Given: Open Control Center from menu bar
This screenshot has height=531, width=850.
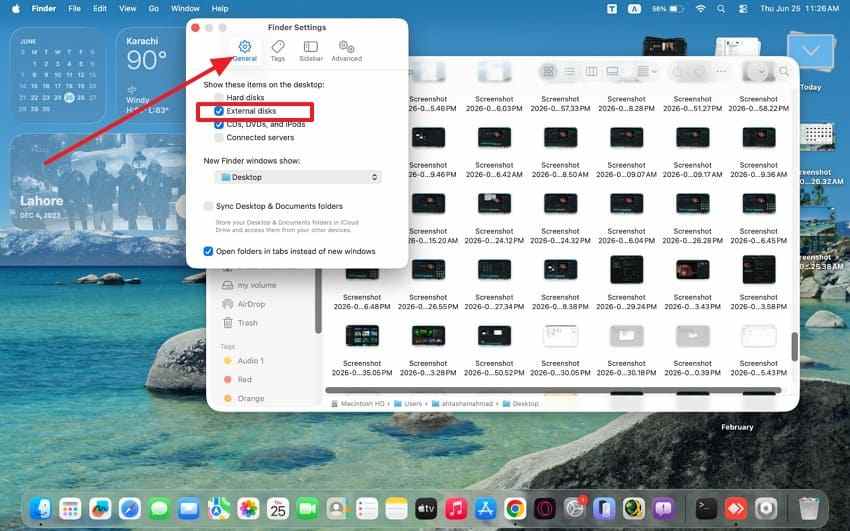Looking at the screenshot, I should pos(743,9).
